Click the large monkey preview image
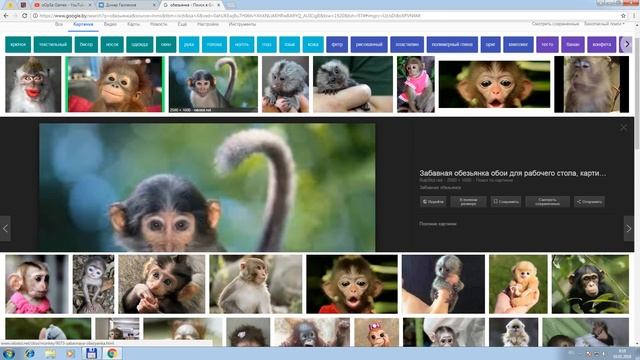Viewport: 640px width, 360px height. [207, 188]
